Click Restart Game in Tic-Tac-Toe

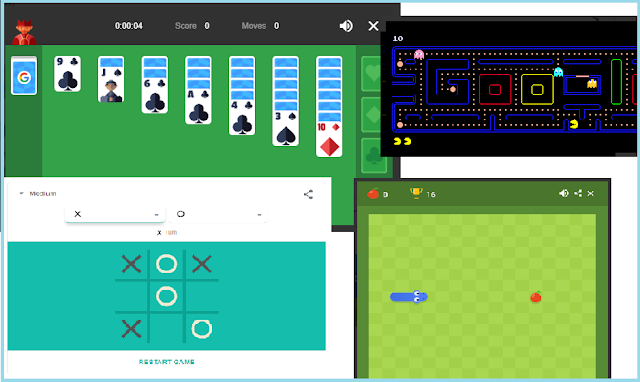167,362
